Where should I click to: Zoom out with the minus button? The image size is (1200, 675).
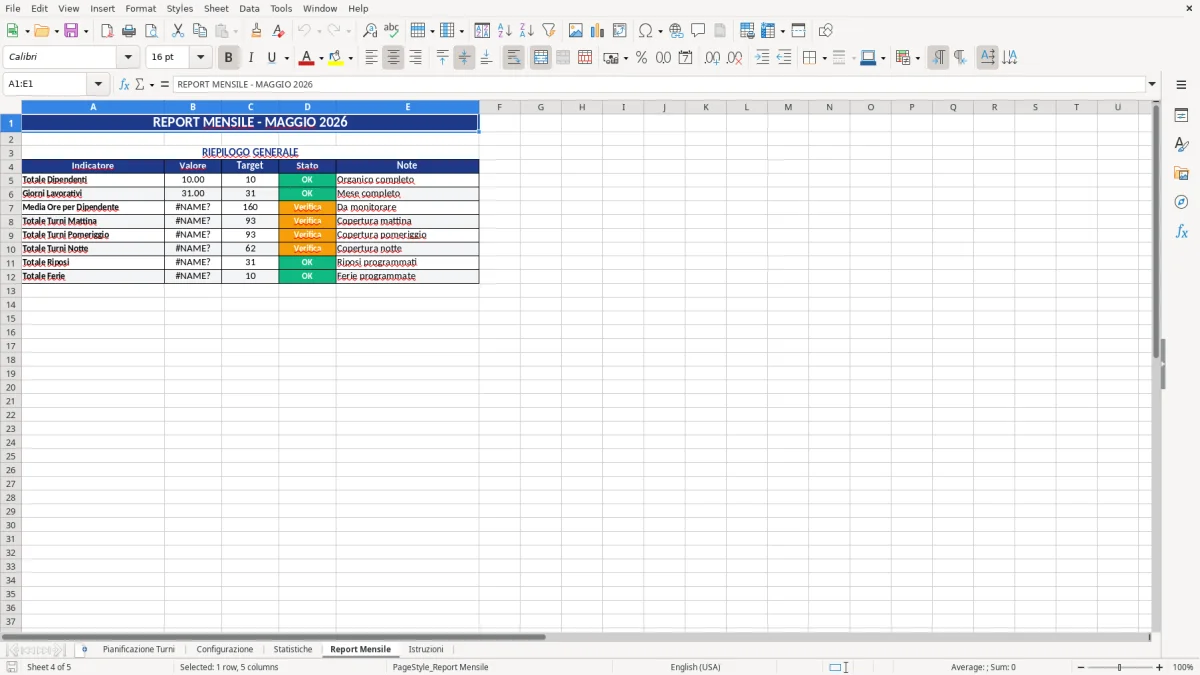pos(1081,667)
